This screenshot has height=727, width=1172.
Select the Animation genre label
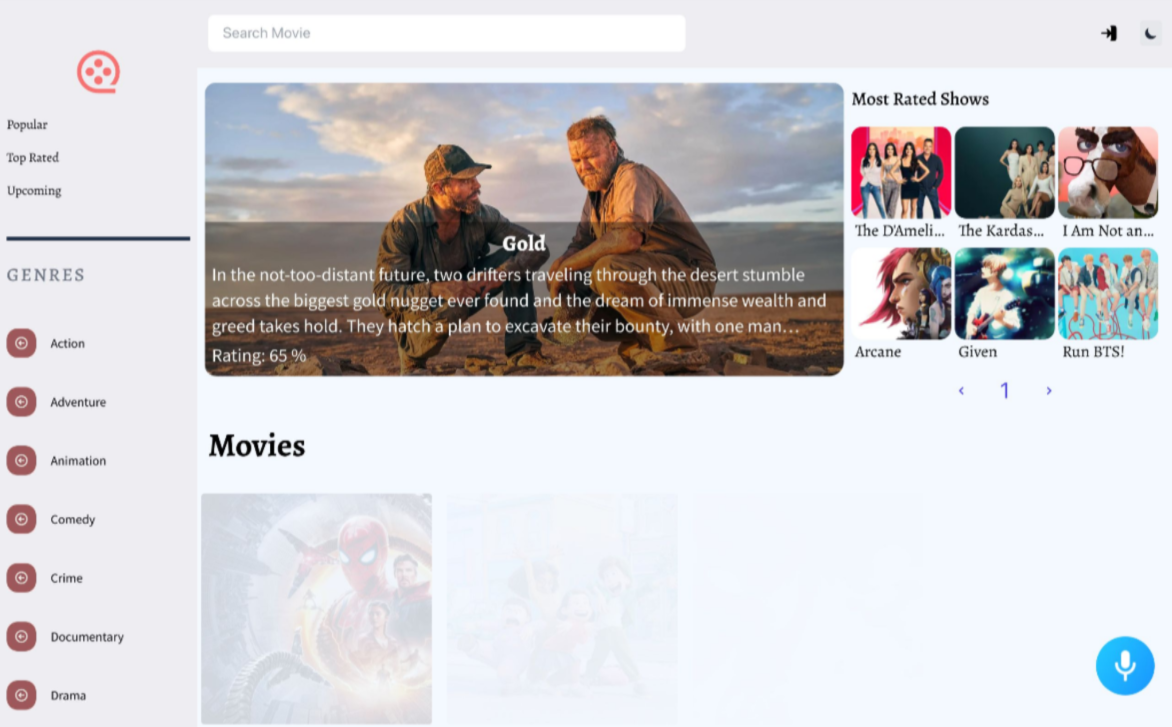78,461
